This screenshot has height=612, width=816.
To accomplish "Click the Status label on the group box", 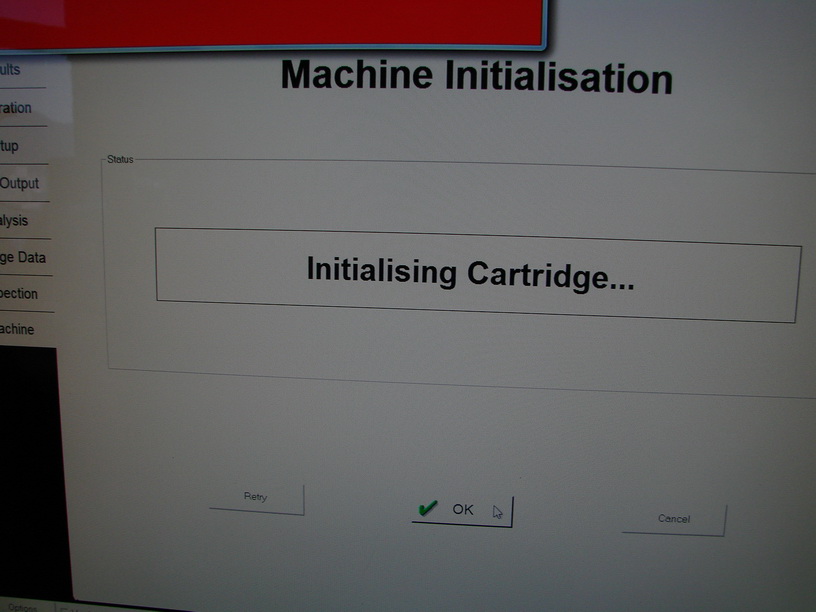I will (x=122, y=158).
